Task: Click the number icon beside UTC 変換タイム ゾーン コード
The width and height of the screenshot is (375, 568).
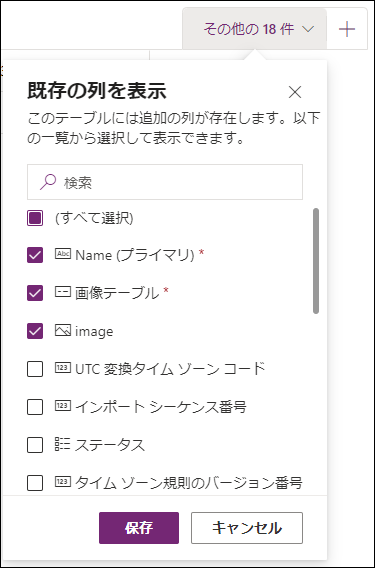Action: click(63, 368)
